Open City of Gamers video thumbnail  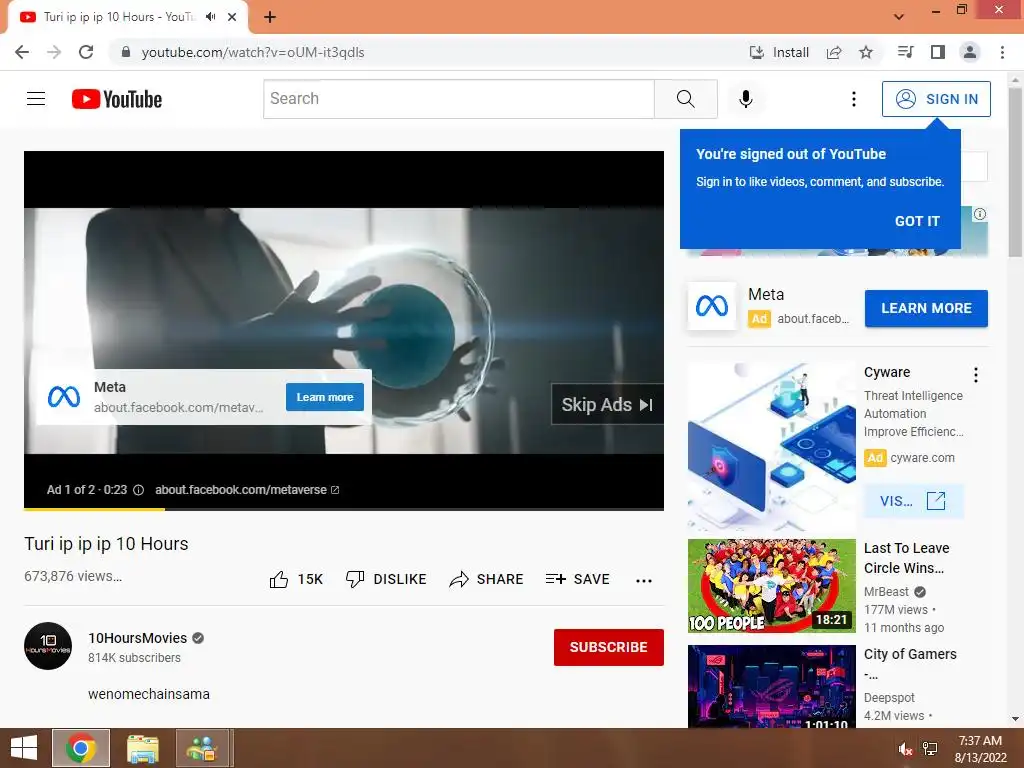771,686
